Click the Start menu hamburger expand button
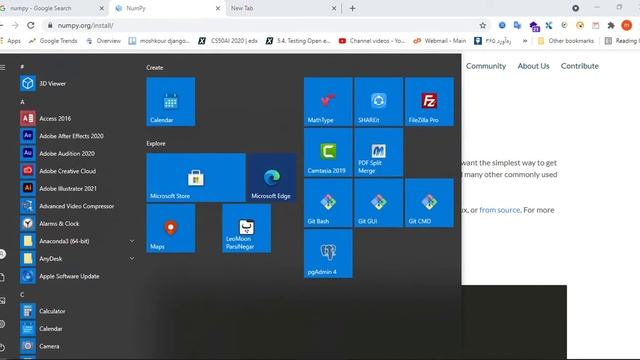The image size is (640, 360). tap(3, 67)
